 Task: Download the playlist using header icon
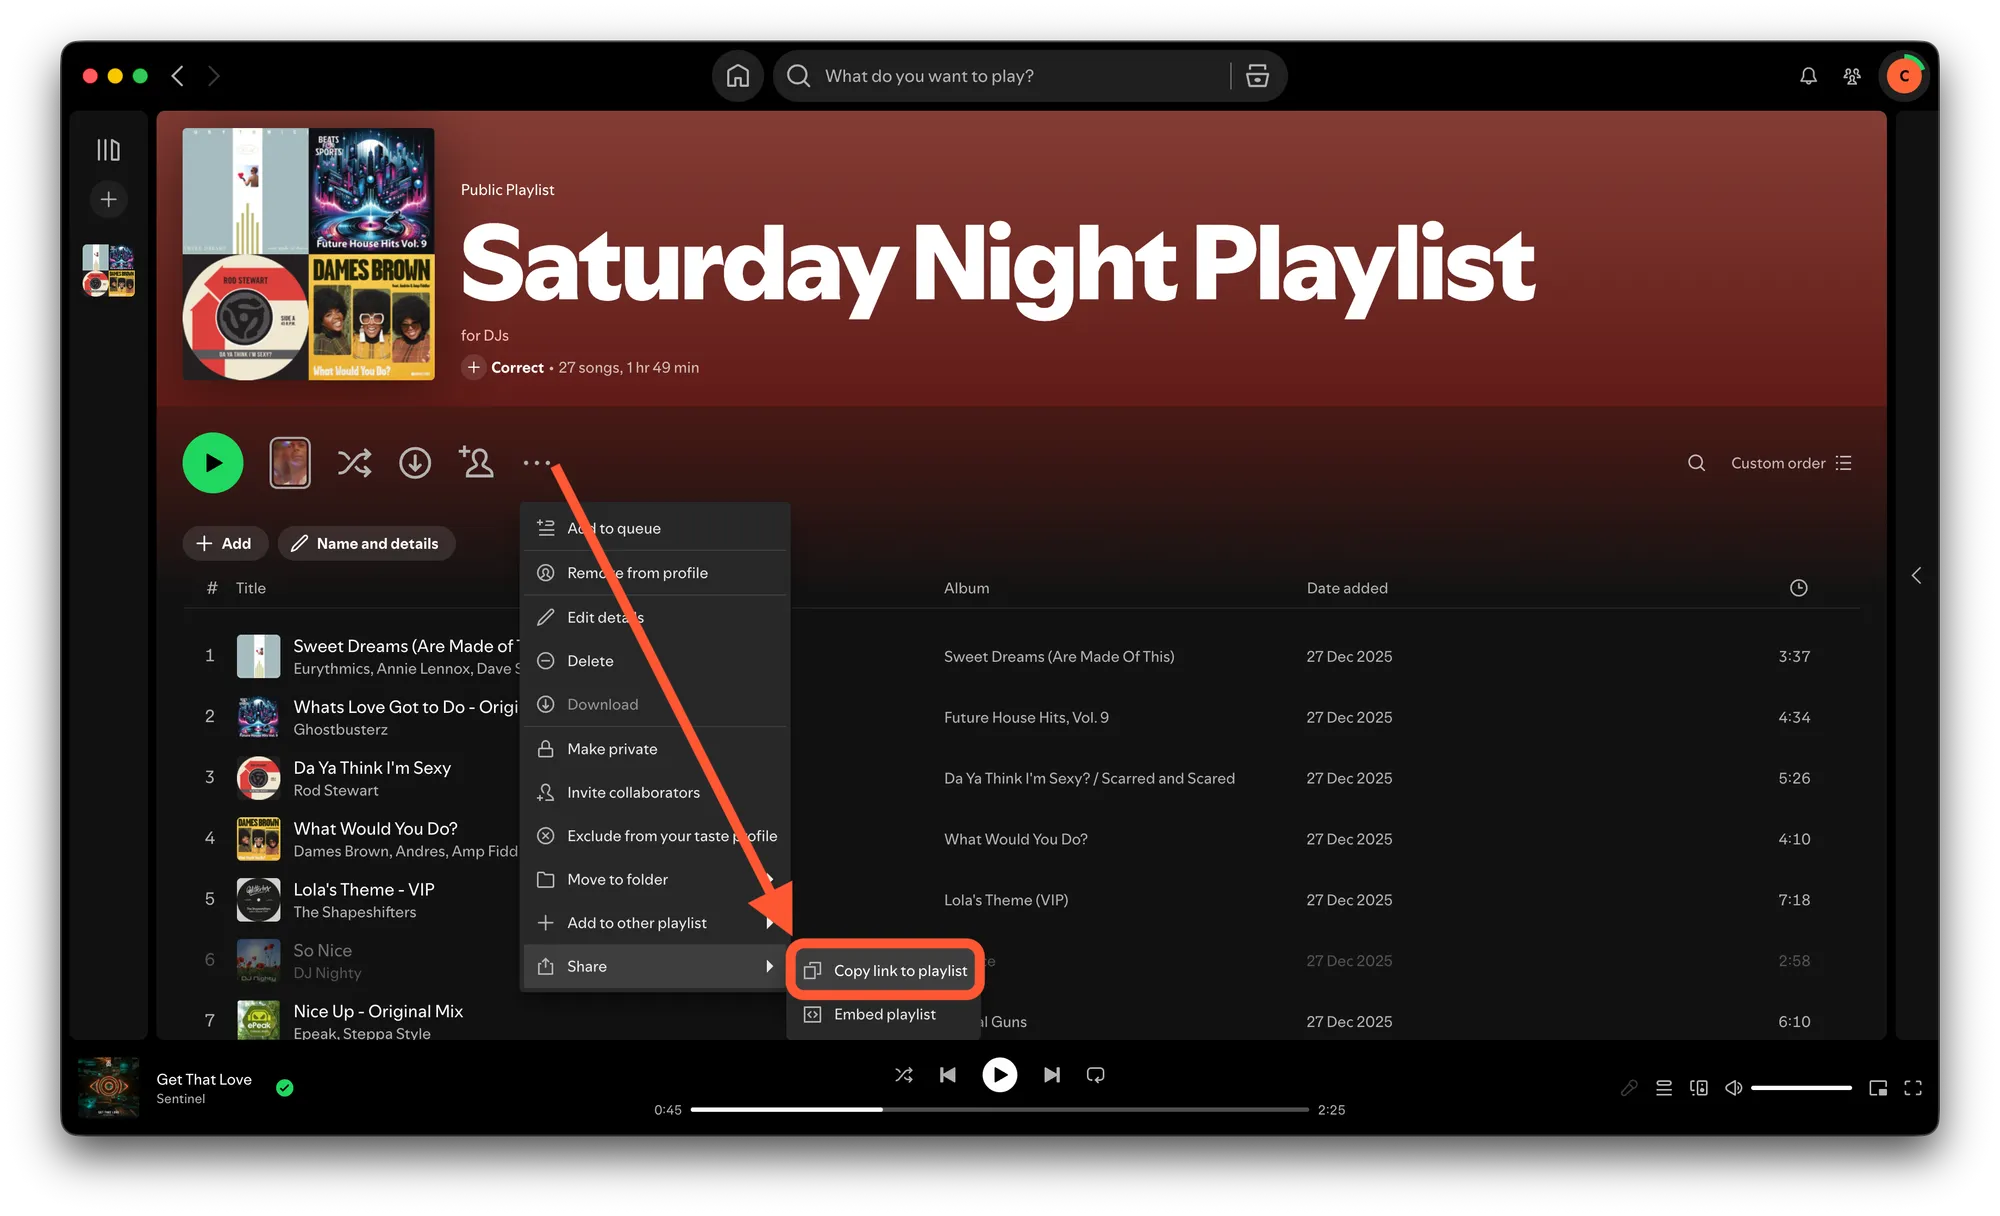click(x=415, y=463)
